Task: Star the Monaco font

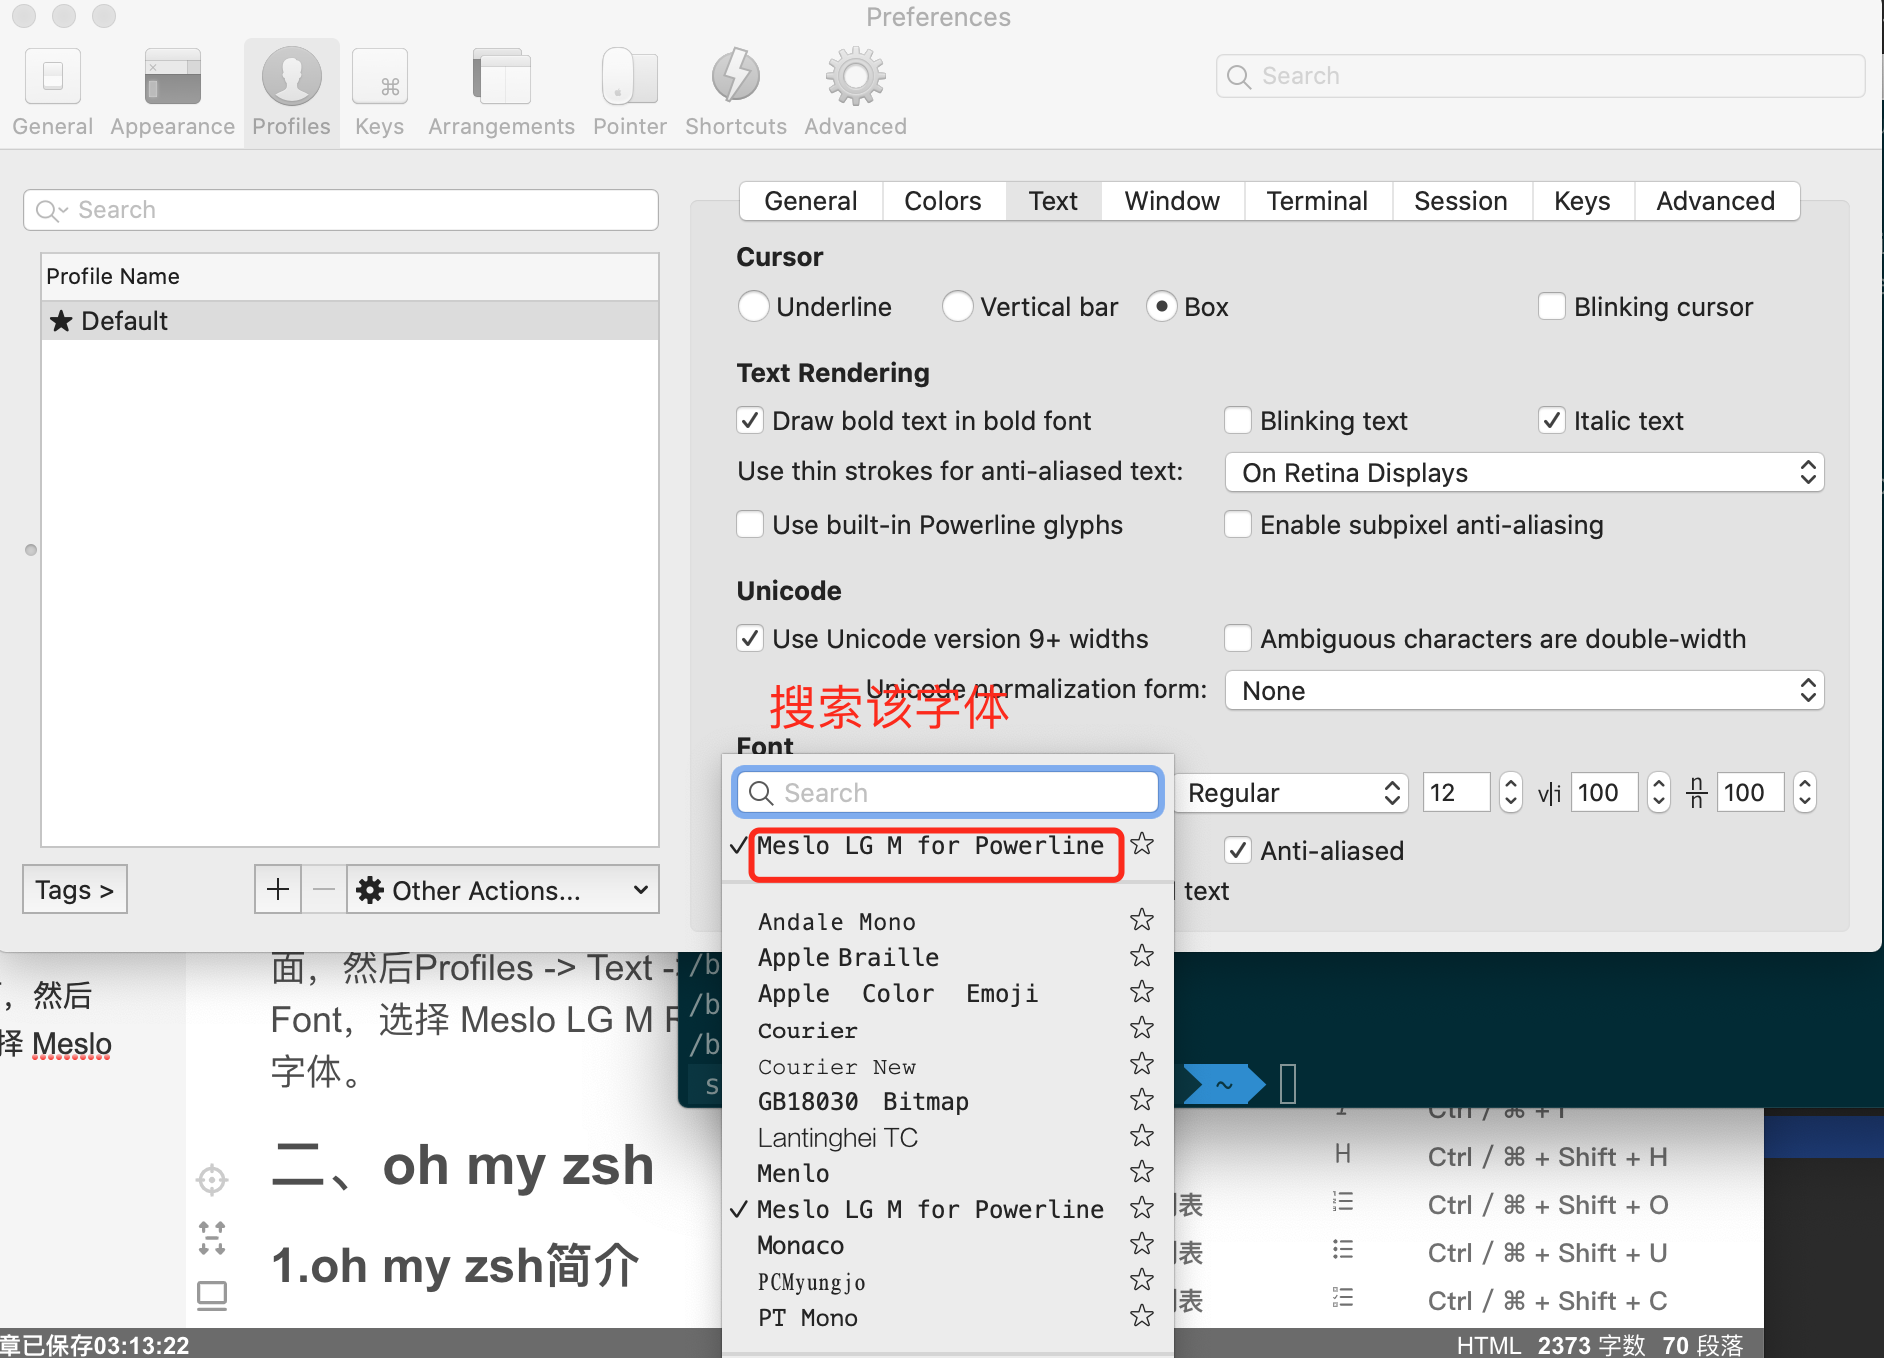Action: 1142,1244
